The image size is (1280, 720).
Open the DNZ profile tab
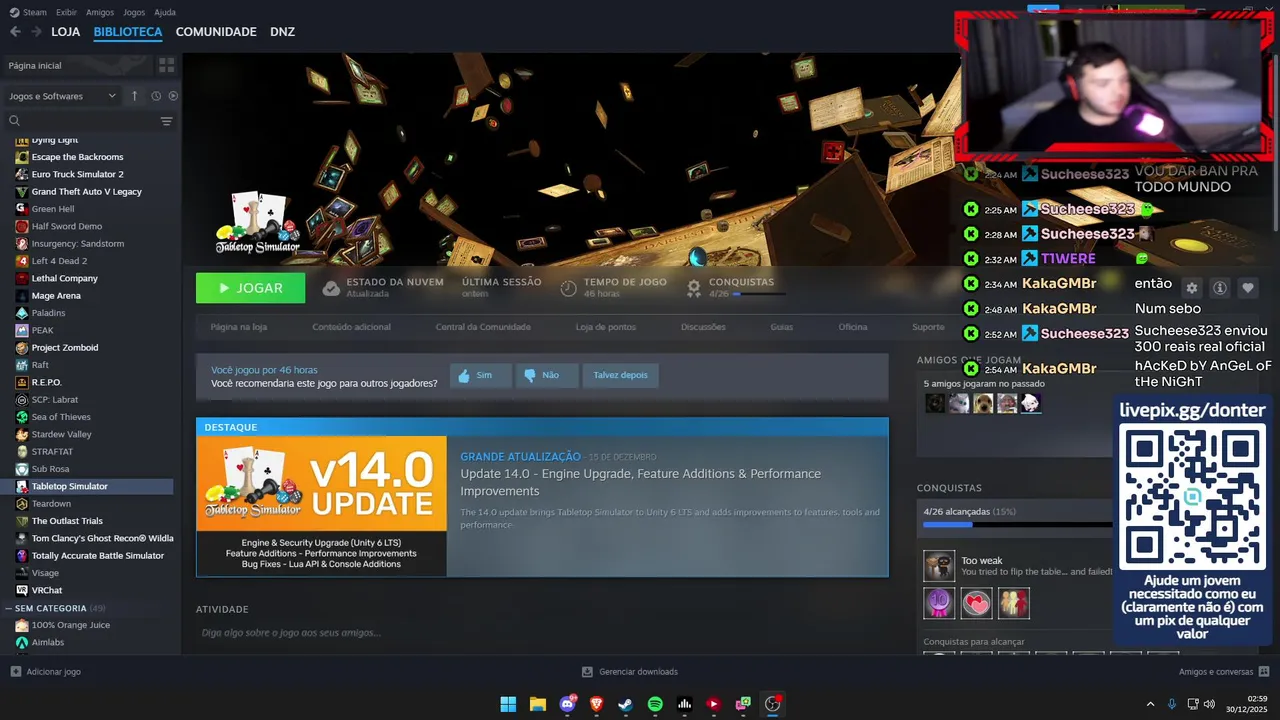click(x=282, y=32)
